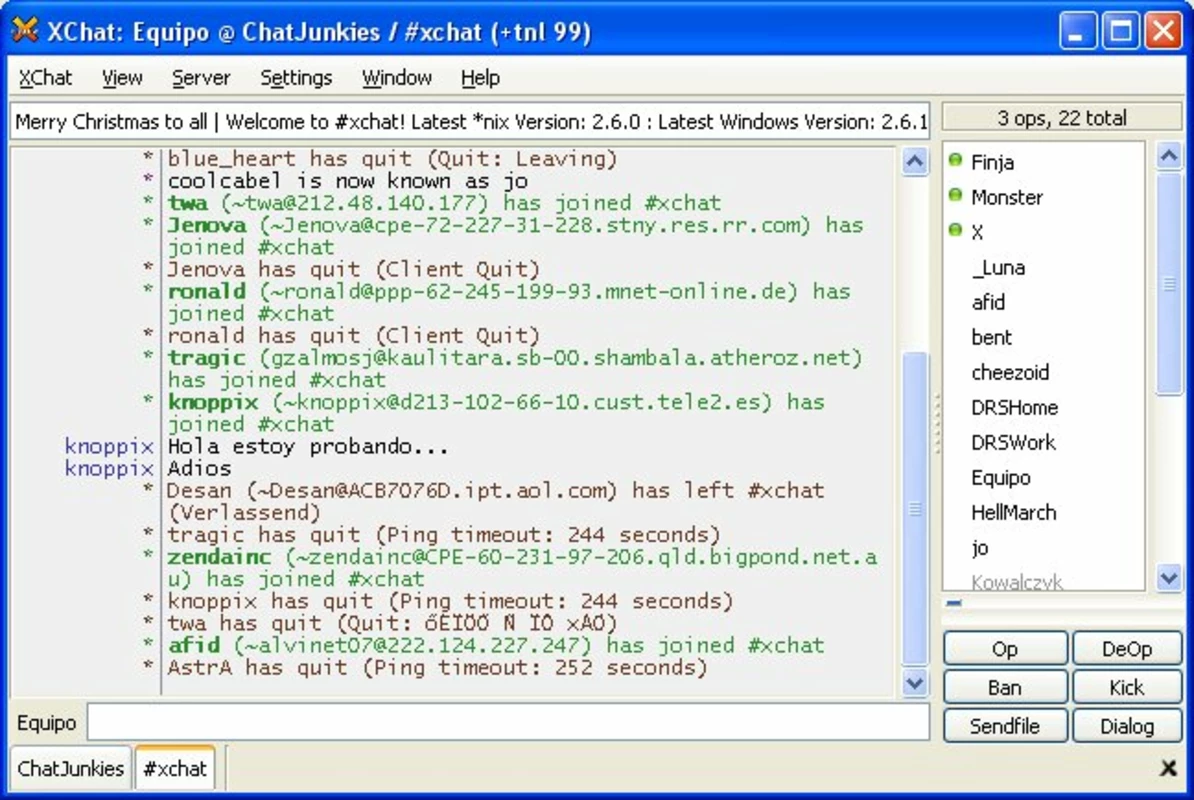Image resolution: width=1194 pixels, height=800 pixels.
Task: Open the Help menu
Action: [x=480, y=78]
